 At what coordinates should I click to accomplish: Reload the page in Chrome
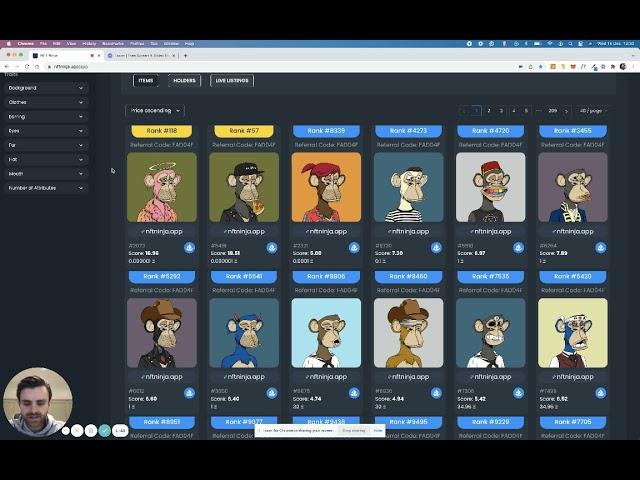click(x=27, y=67)
